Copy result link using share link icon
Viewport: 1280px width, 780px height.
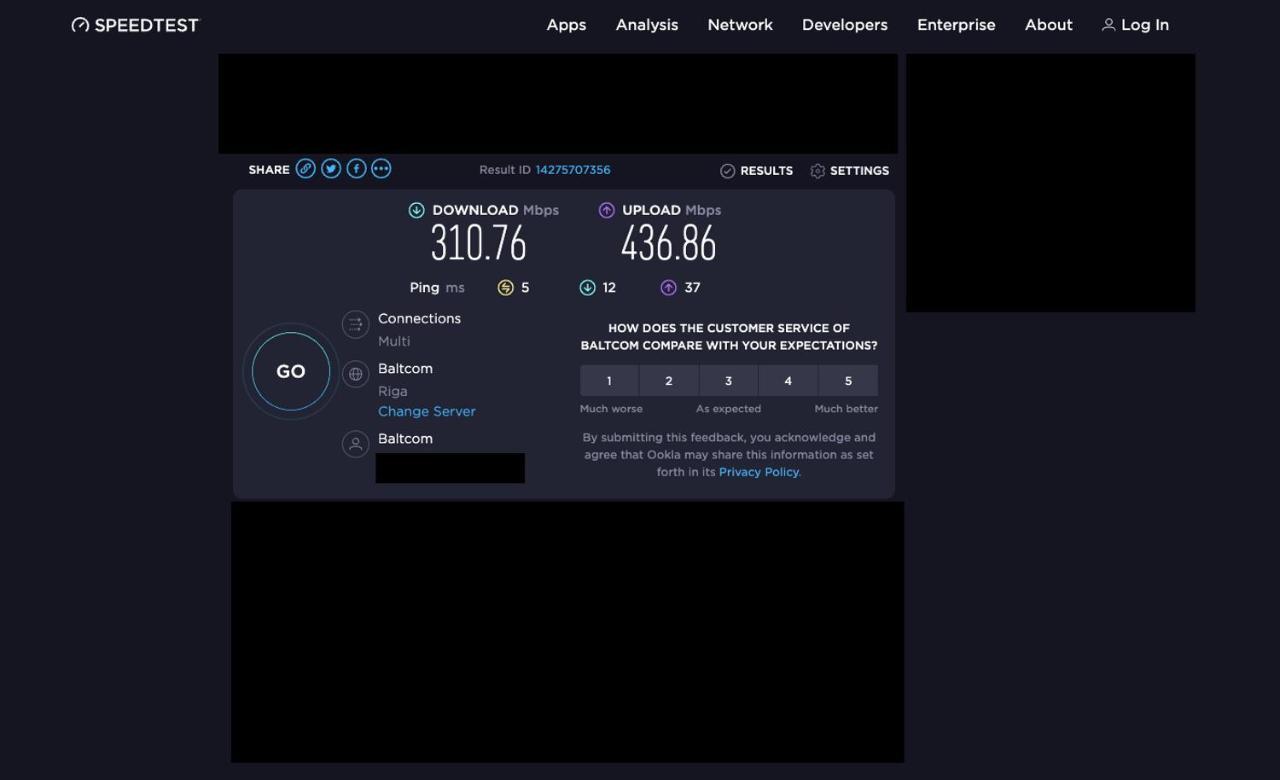pos(306,169)
